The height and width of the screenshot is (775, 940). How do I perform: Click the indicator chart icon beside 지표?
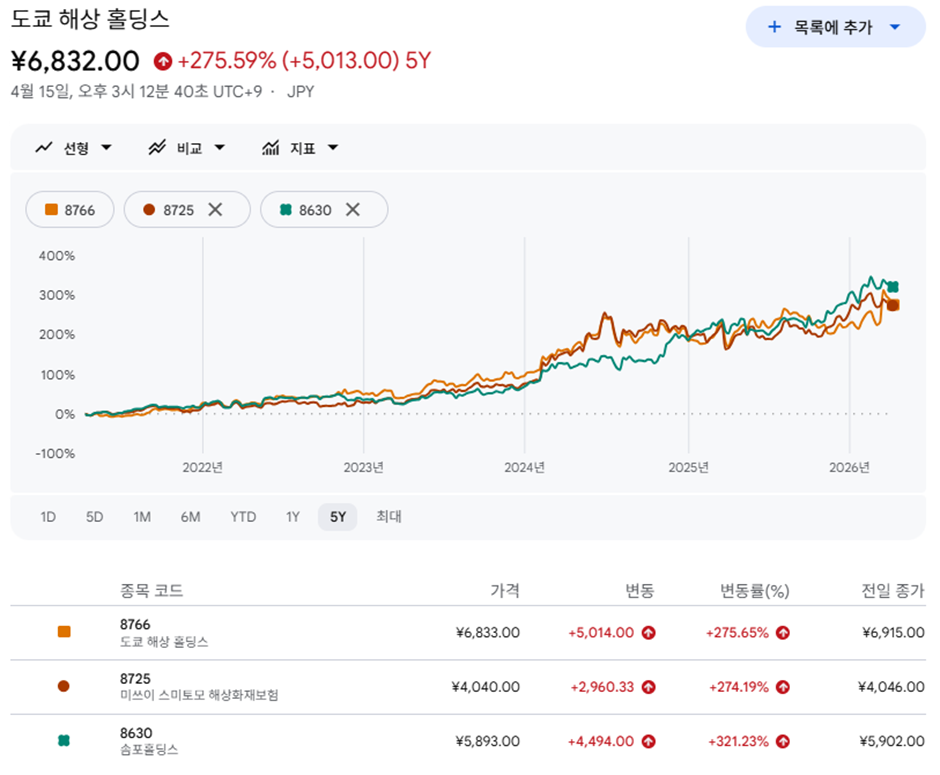tap(270, 148)
